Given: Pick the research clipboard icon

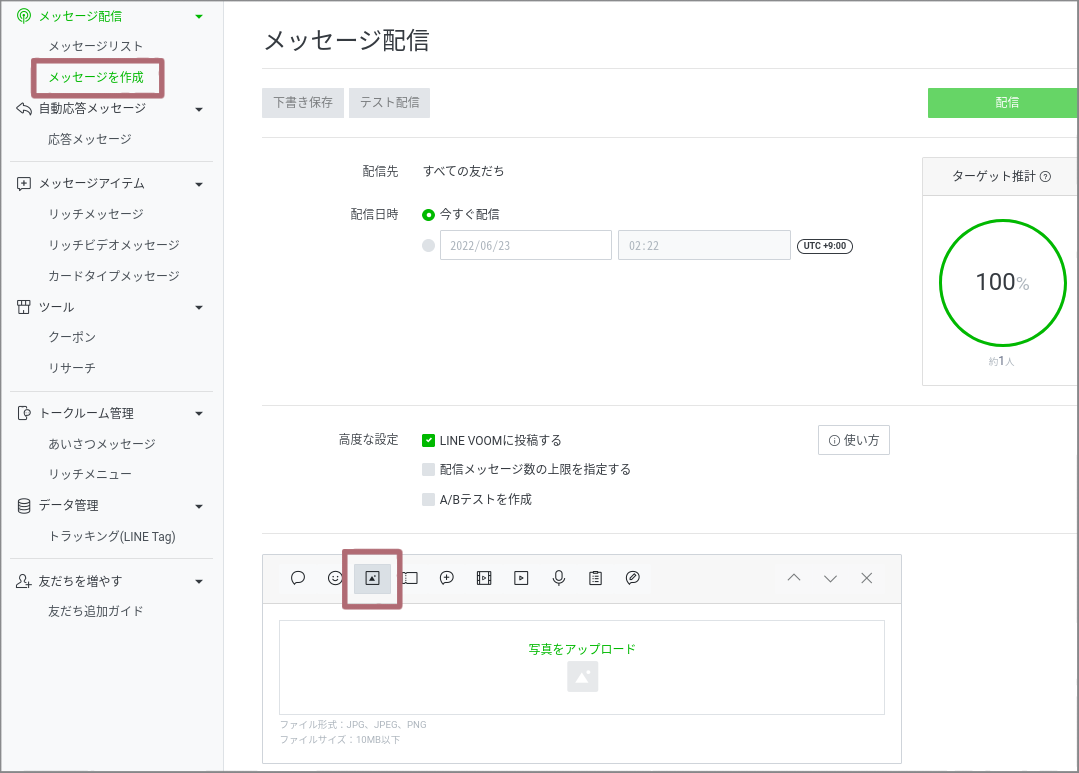Looking at the screenshot, I should coord(596,578).
